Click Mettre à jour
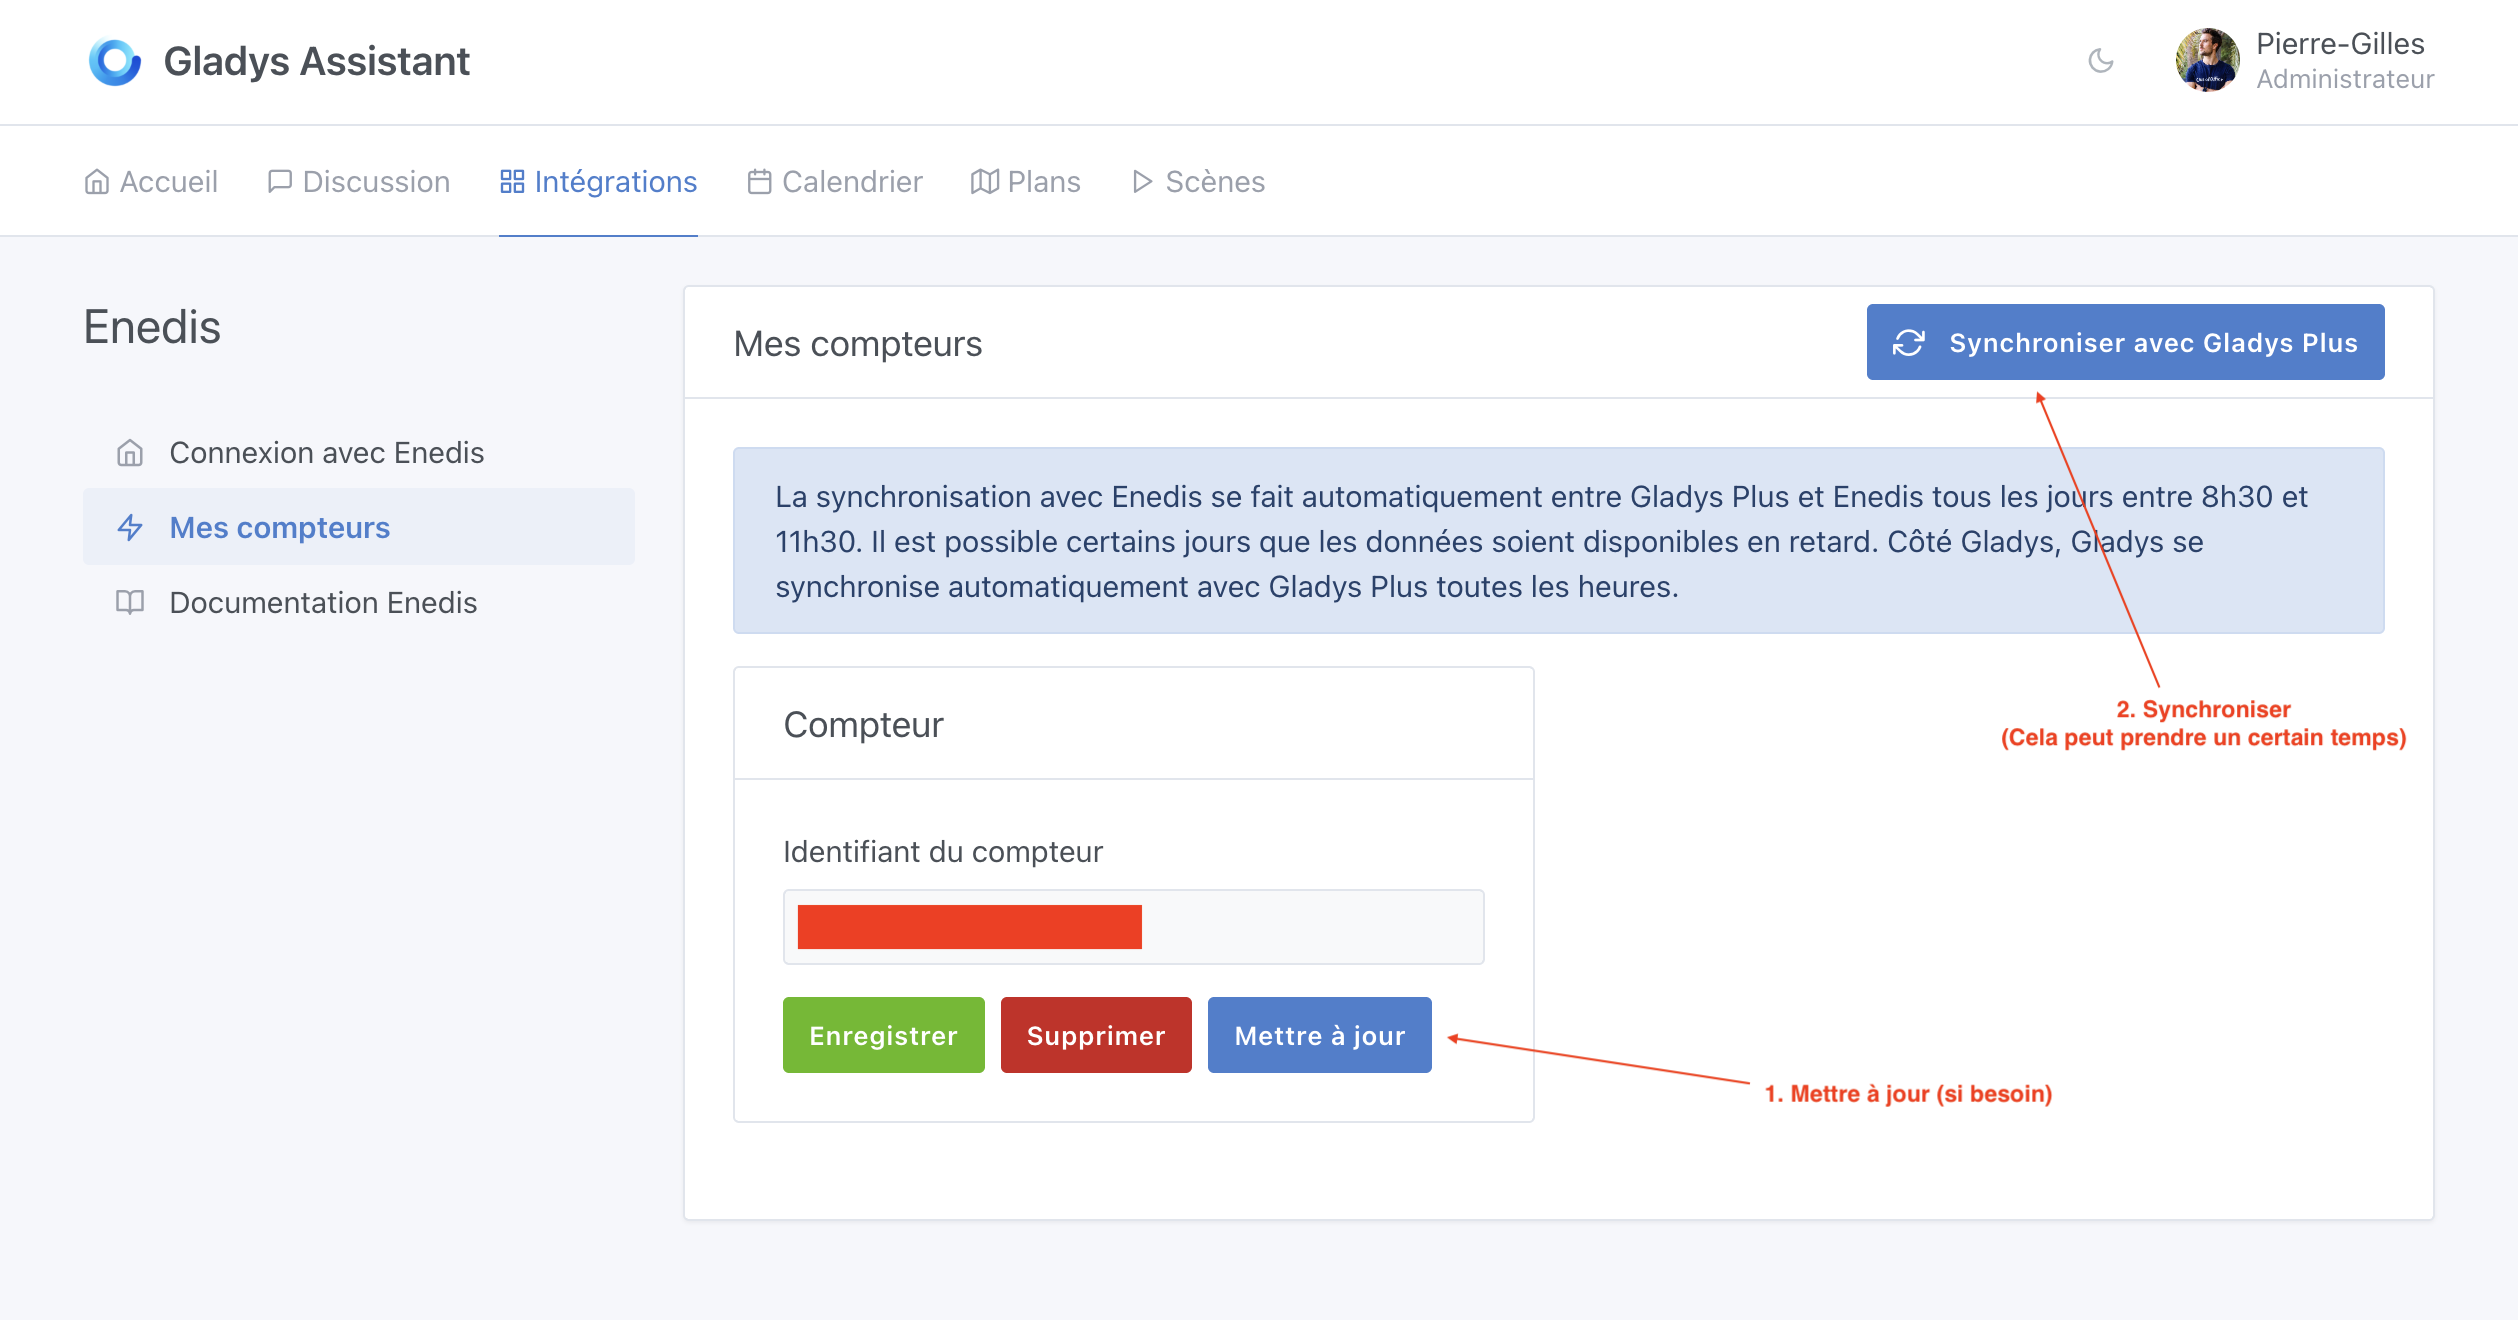The width and height of the screenshot is (2518, 1320). [x=1319, y=1035]
